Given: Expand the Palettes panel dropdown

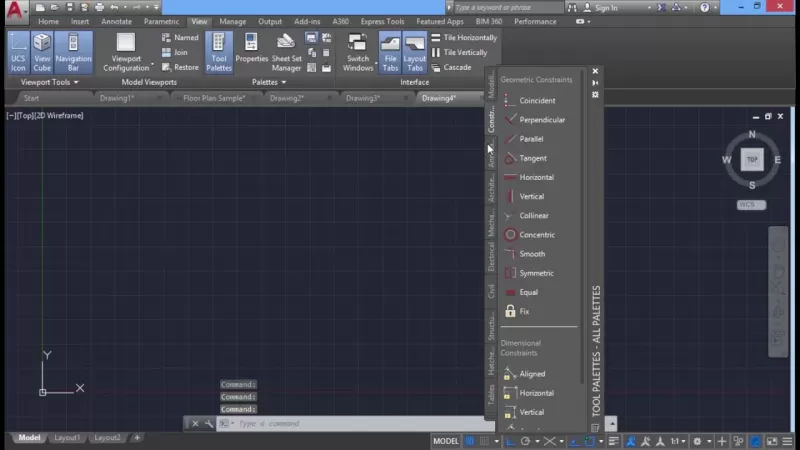Looking at the screenshot, I should pos(269,82).
